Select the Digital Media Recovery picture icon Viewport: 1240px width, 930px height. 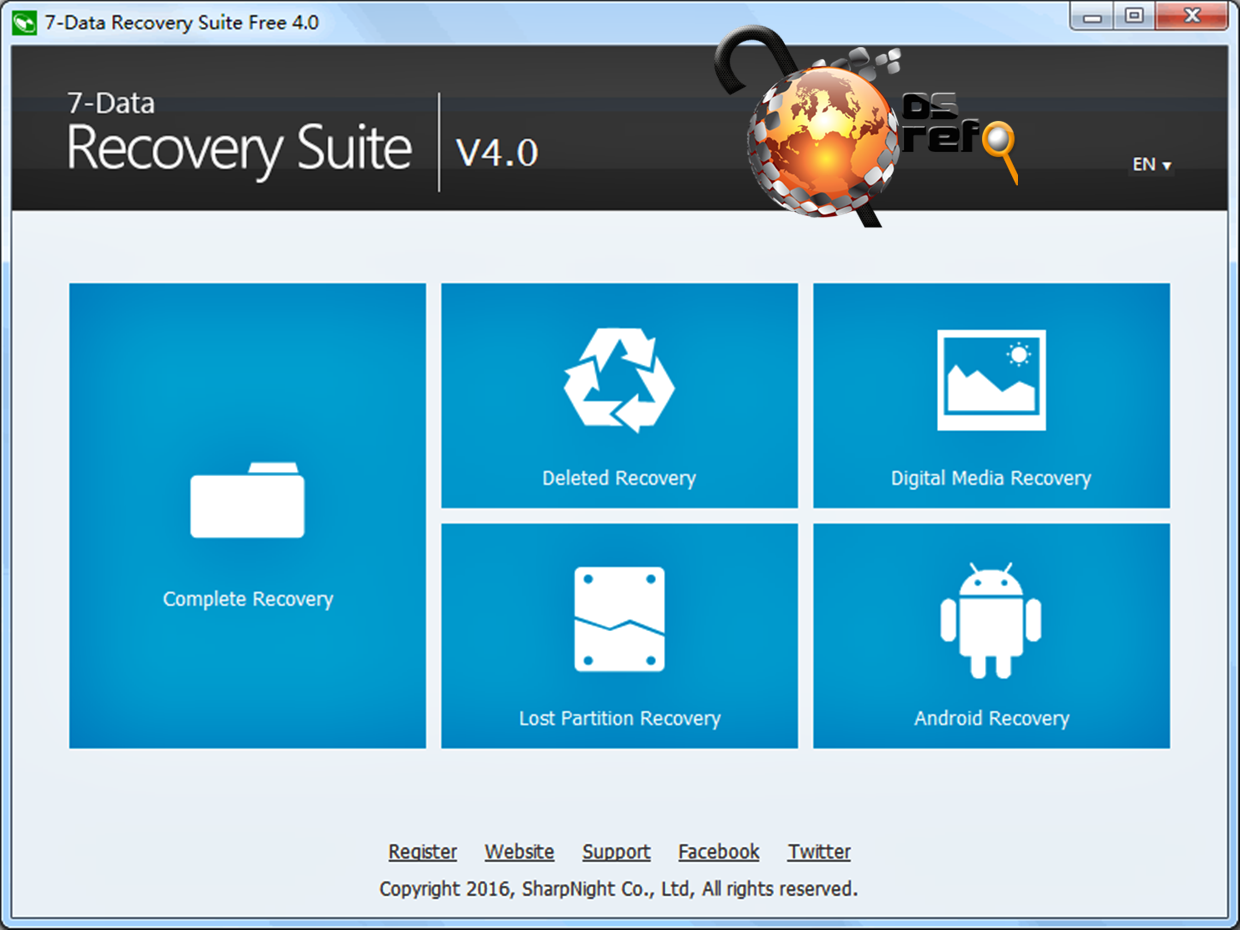pyautogui.click(x=991, y=380)
